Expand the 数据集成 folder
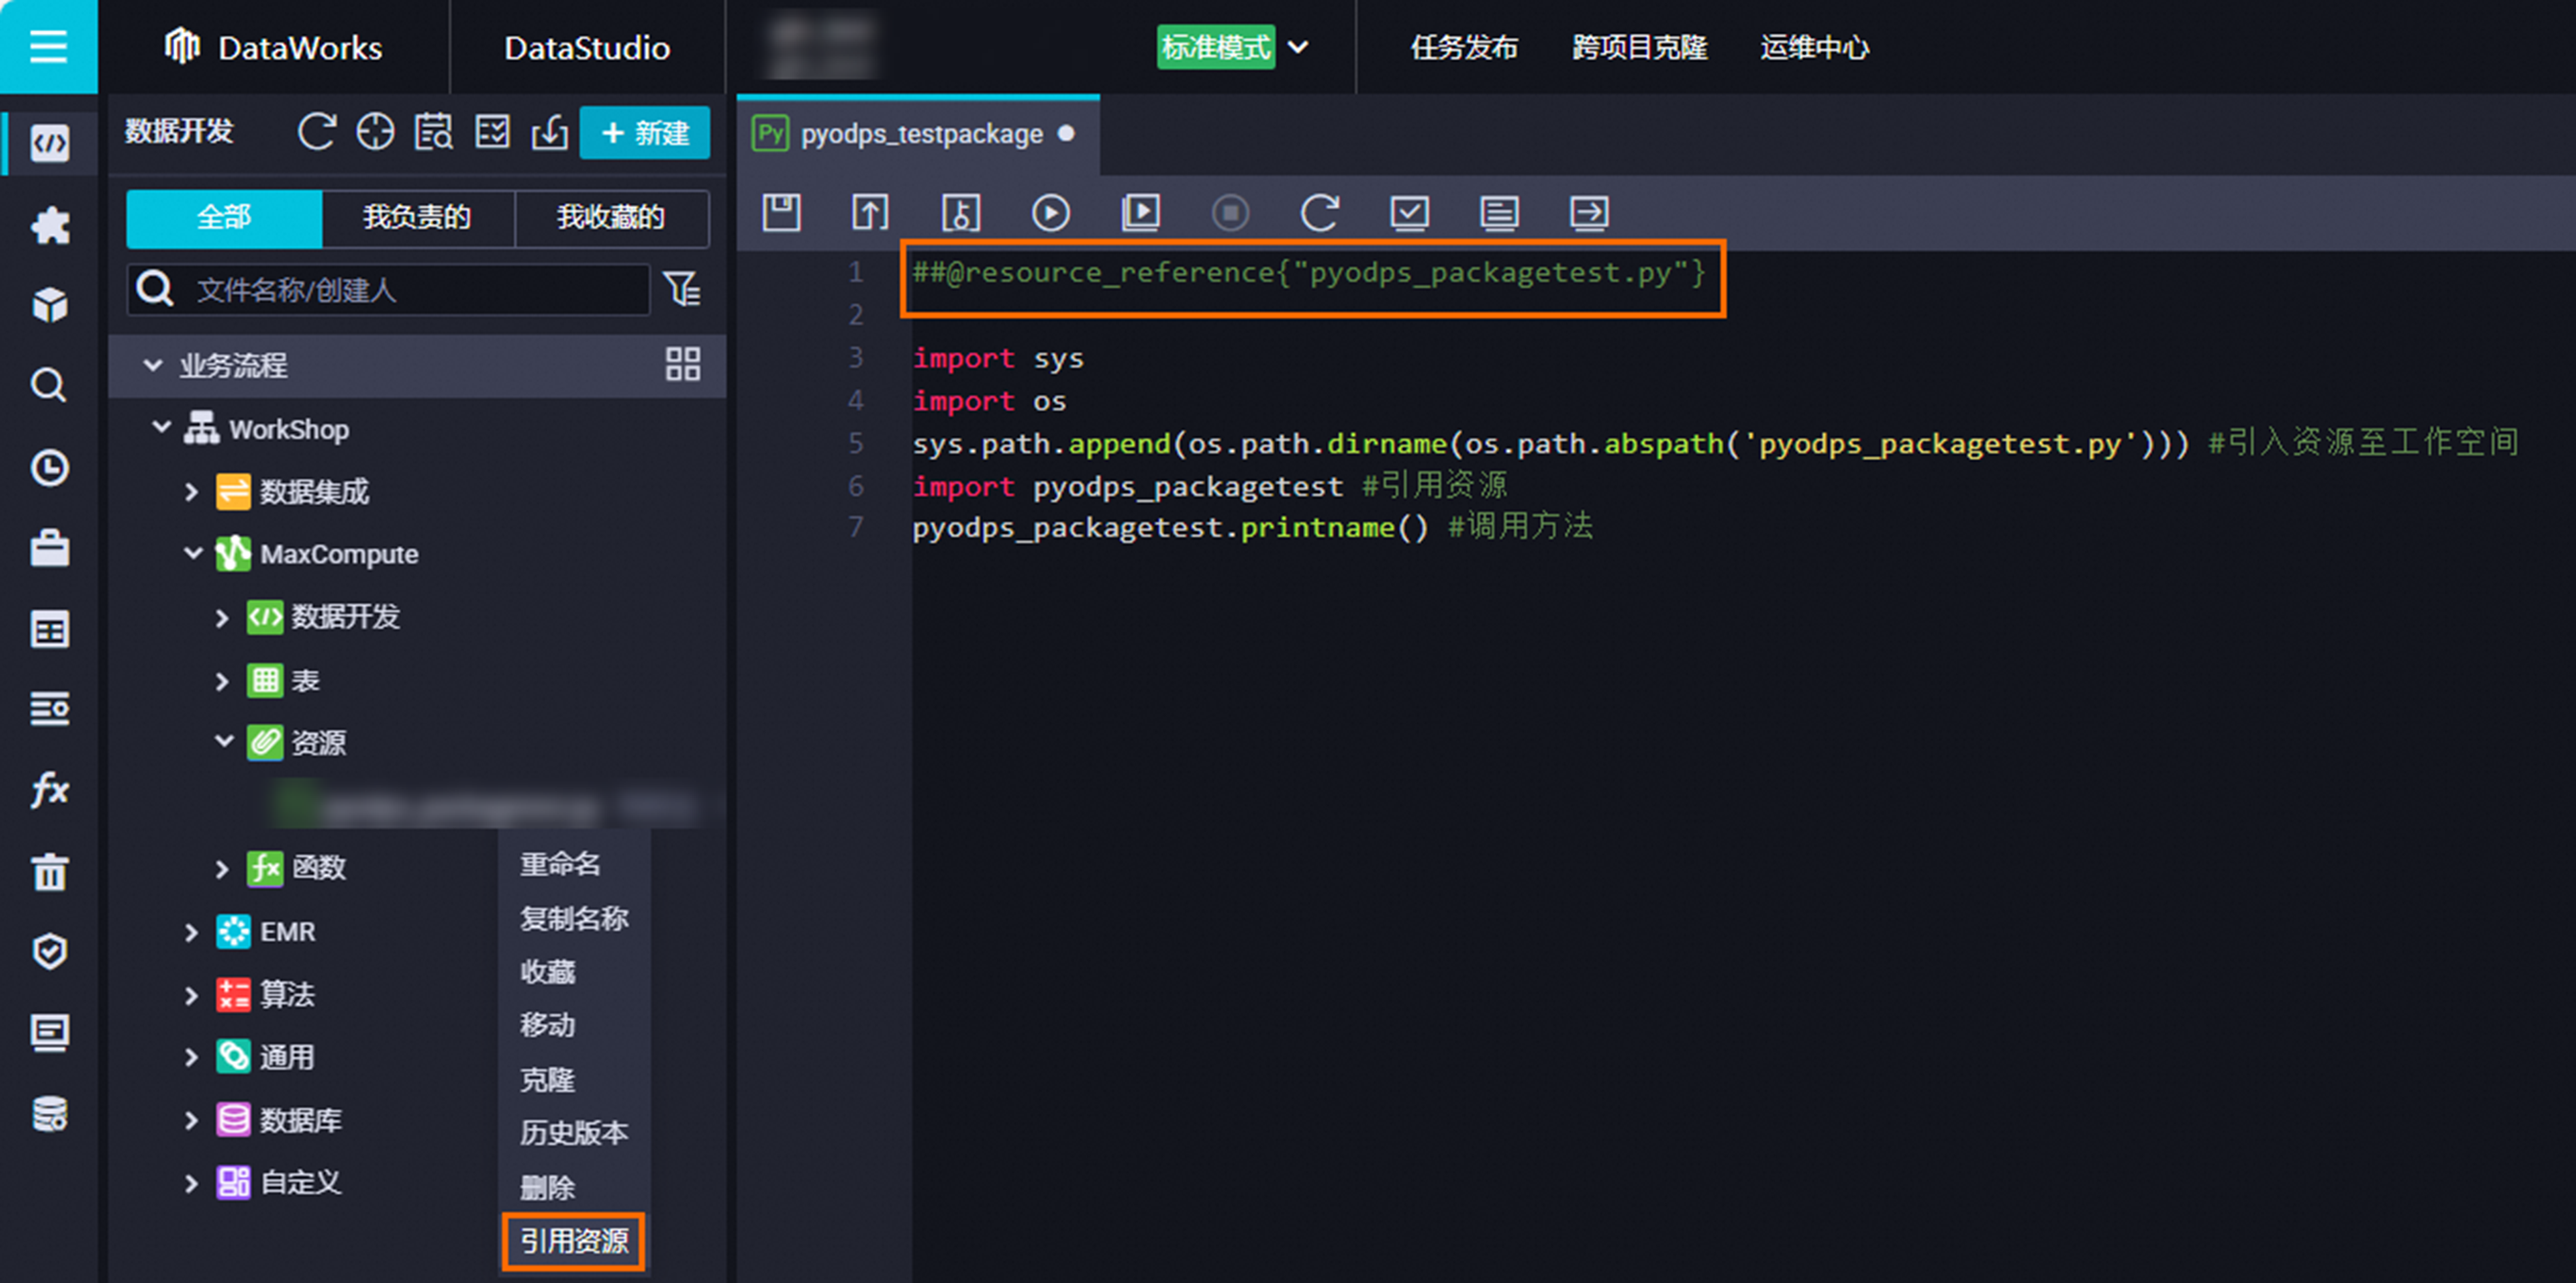 (x=191, y=491)
